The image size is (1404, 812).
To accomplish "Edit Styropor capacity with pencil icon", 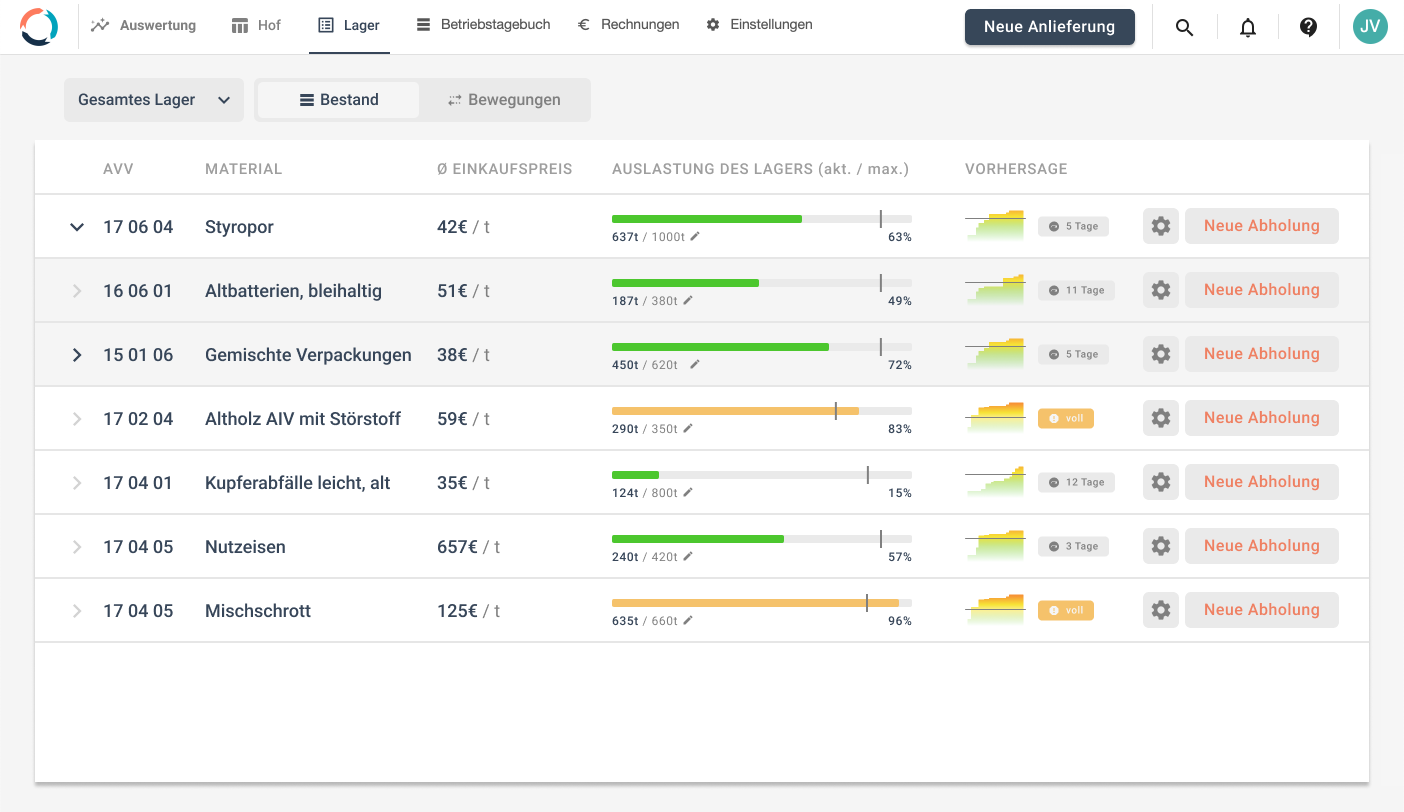I will pos(695,237).
